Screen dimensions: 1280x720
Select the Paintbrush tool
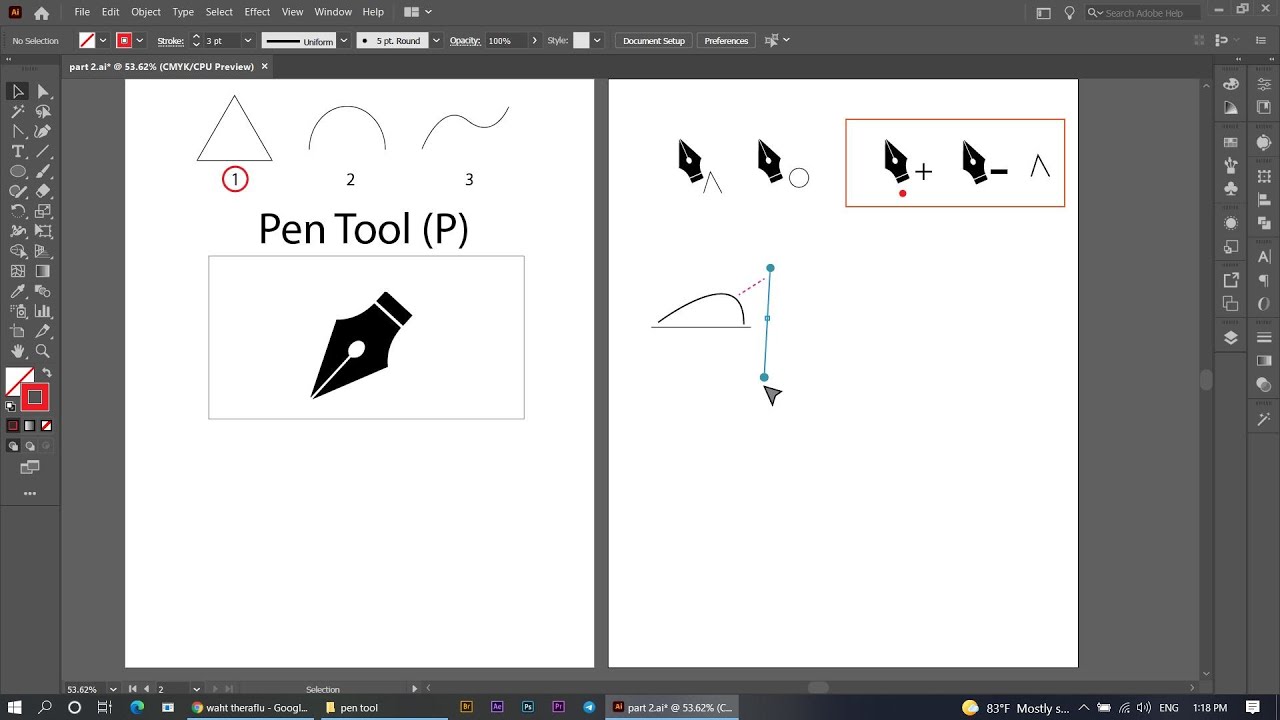(43, 172)
